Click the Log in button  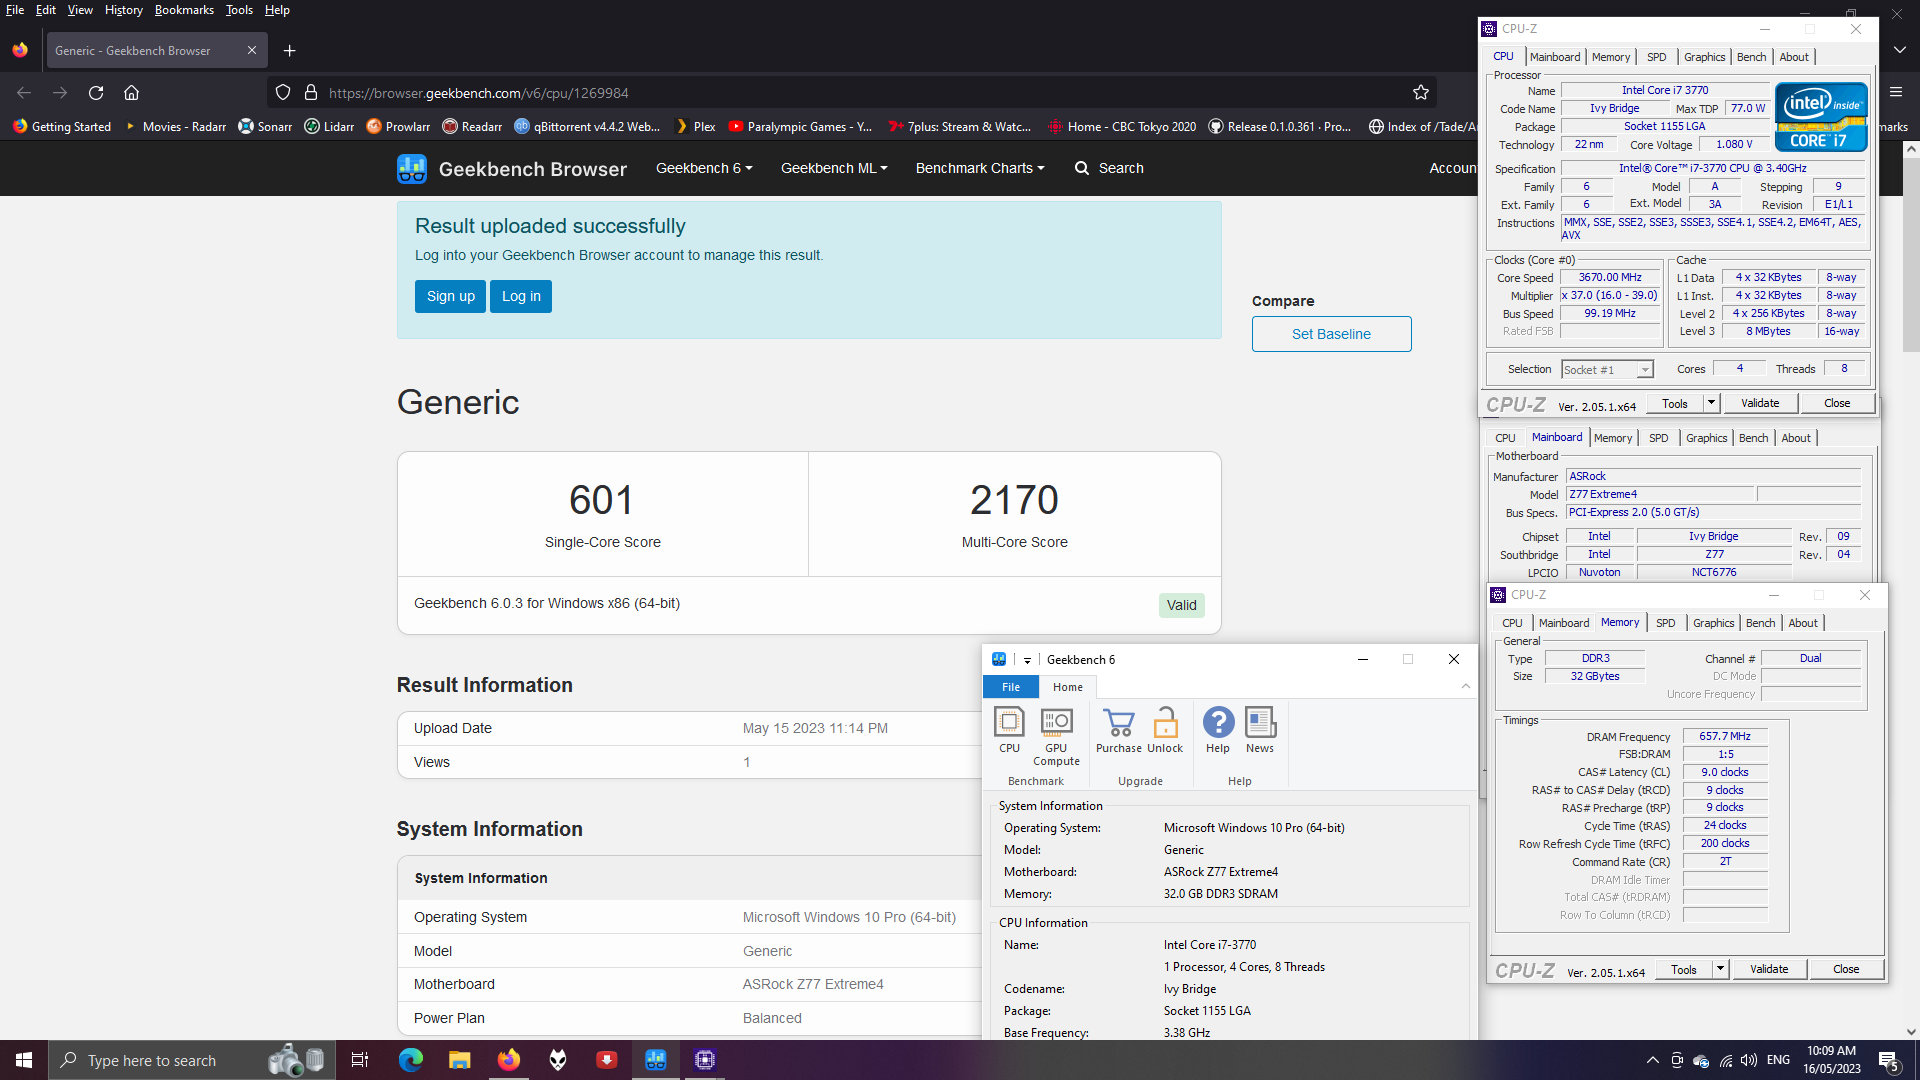(521, 296)
